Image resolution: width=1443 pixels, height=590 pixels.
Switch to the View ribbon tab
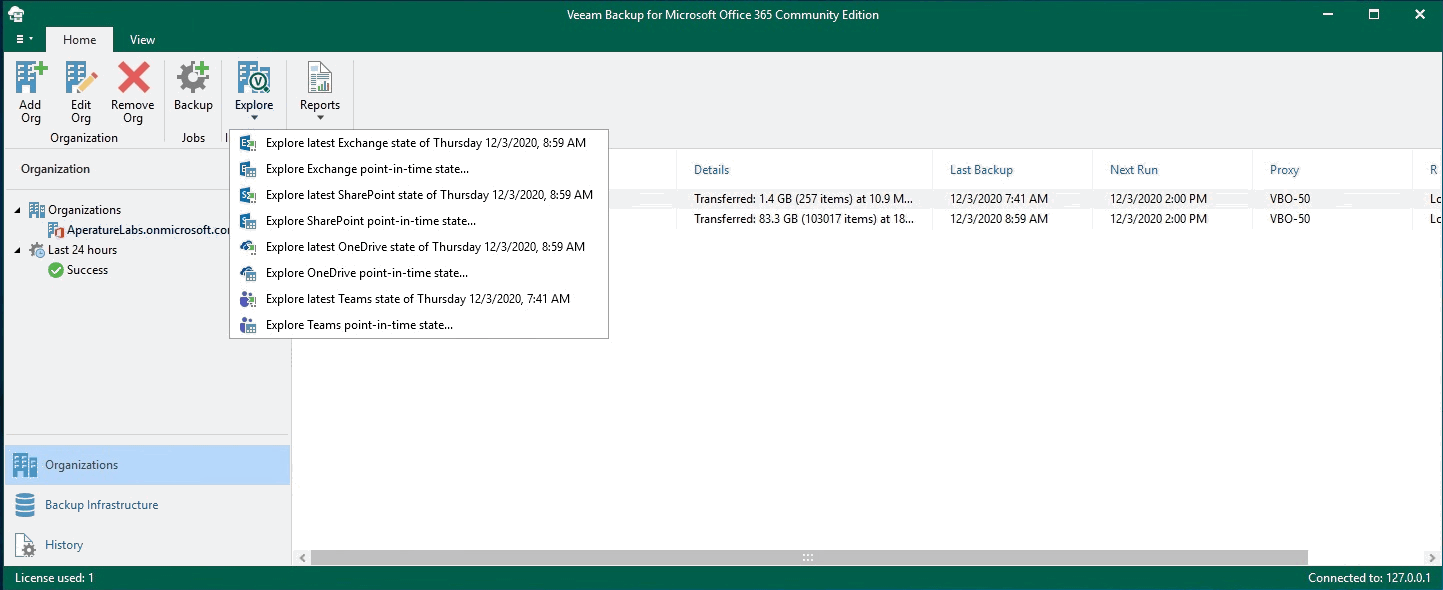[142, 40]
